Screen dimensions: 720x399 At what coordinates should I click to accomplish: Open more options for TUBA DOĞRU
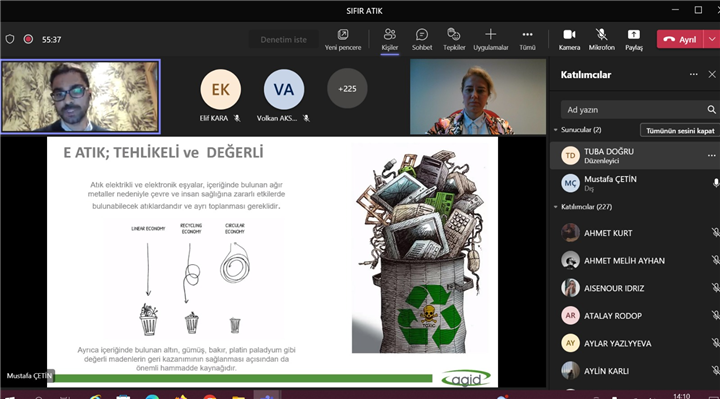711,156
